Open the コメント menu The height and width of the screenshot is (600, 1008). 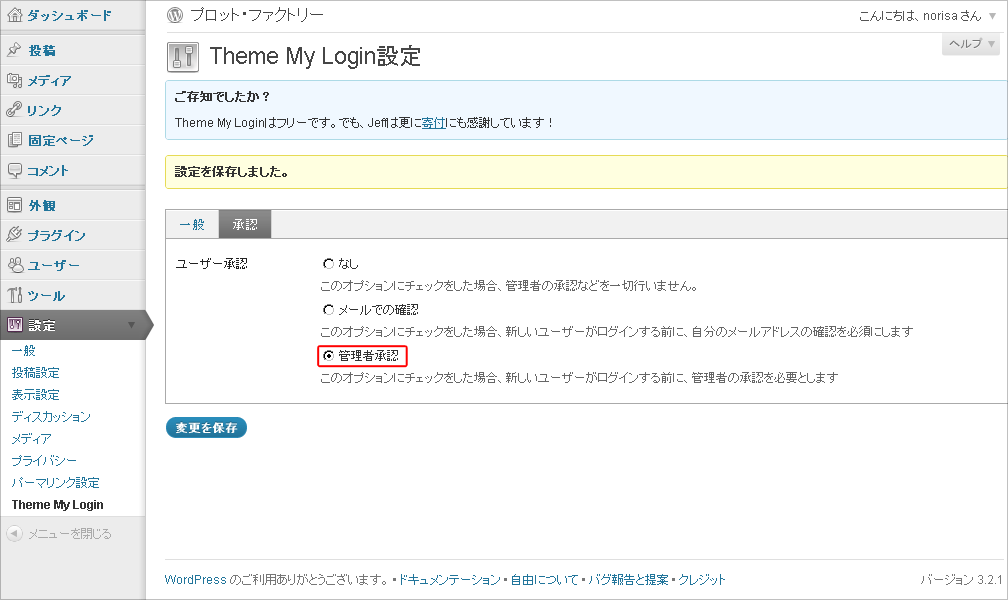48,170
